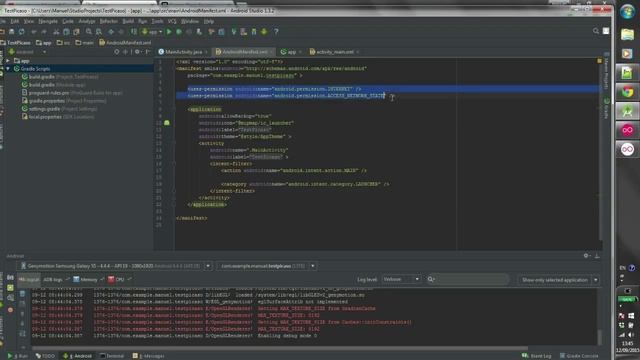Image resolution: width=640 pixels, height=360 pixels.
Task: Collapse the Gradle Scripts node
Action: coord(8,69)
